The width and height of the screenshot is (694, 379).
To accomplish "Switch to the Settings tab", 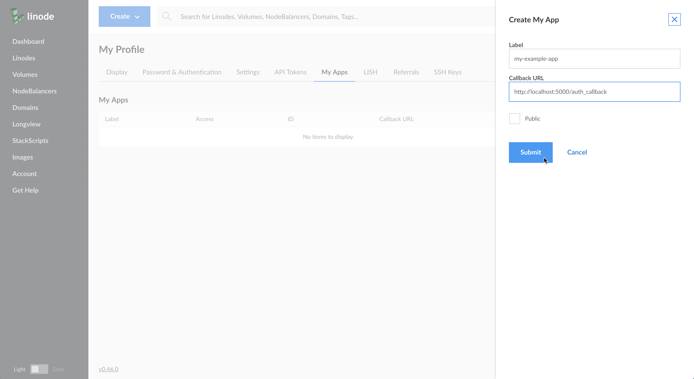I will tap(248, 72).
